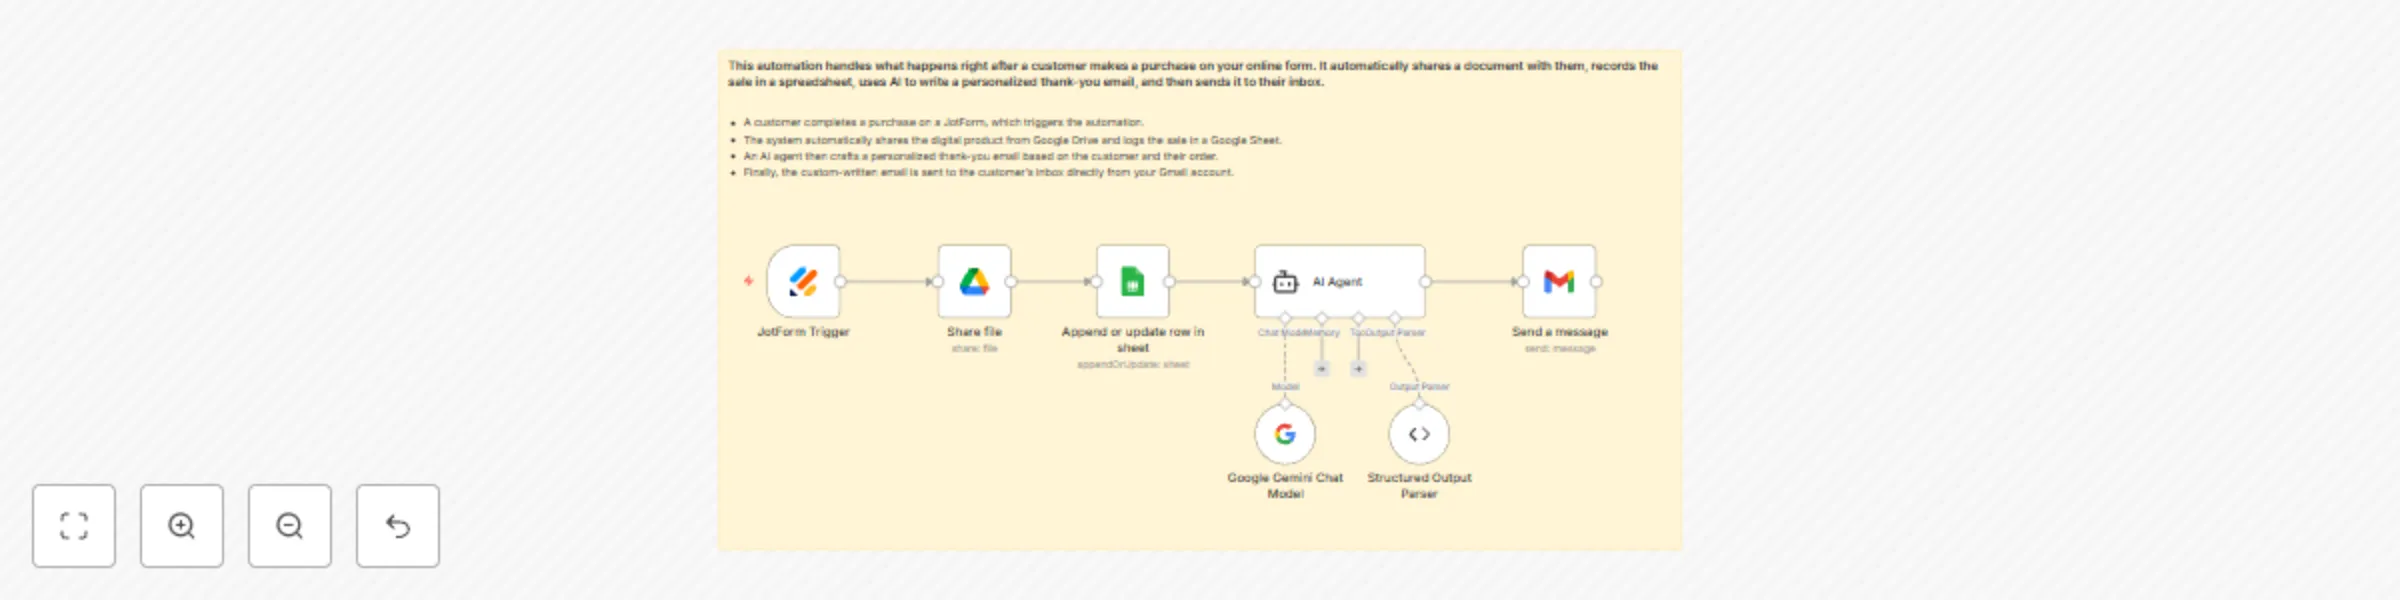The width and height of the screenshot is (2400, 600).
Task: Click the plus button under Tool connector
Action: (x=1358, y=369)
